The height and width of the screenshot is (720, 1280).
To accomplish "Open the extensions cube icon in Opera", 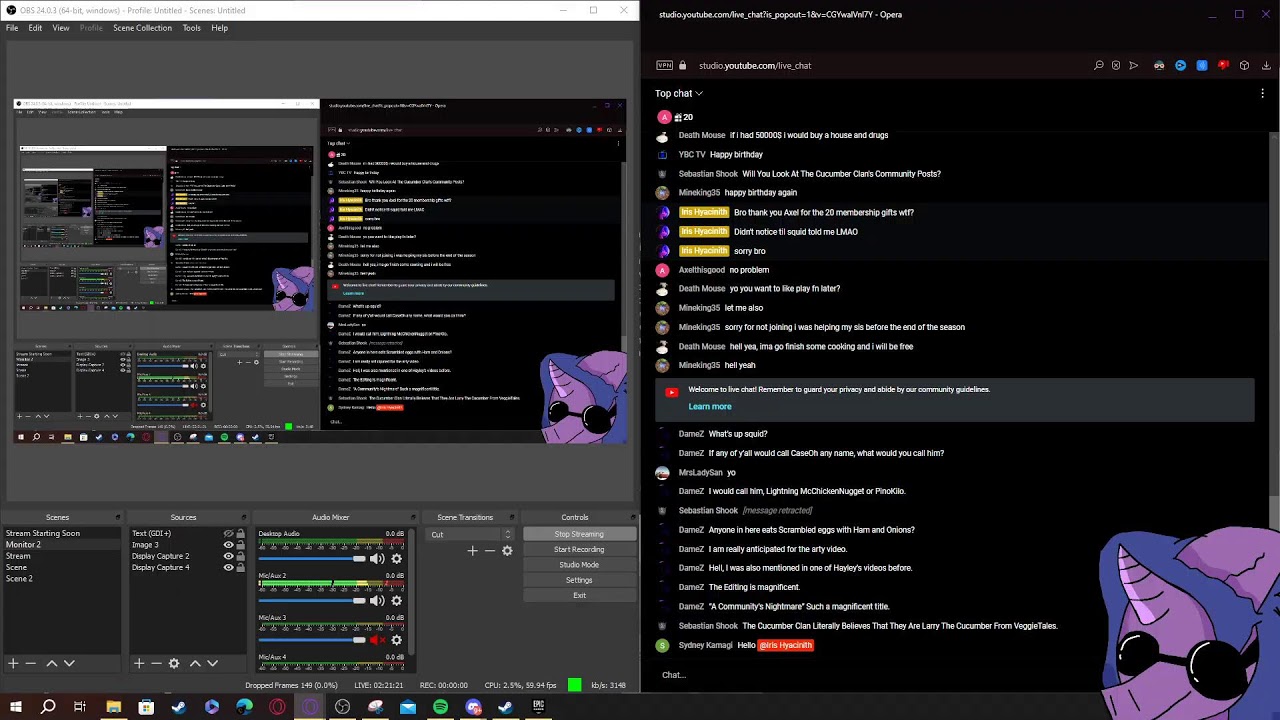I will pos(1244,65).
